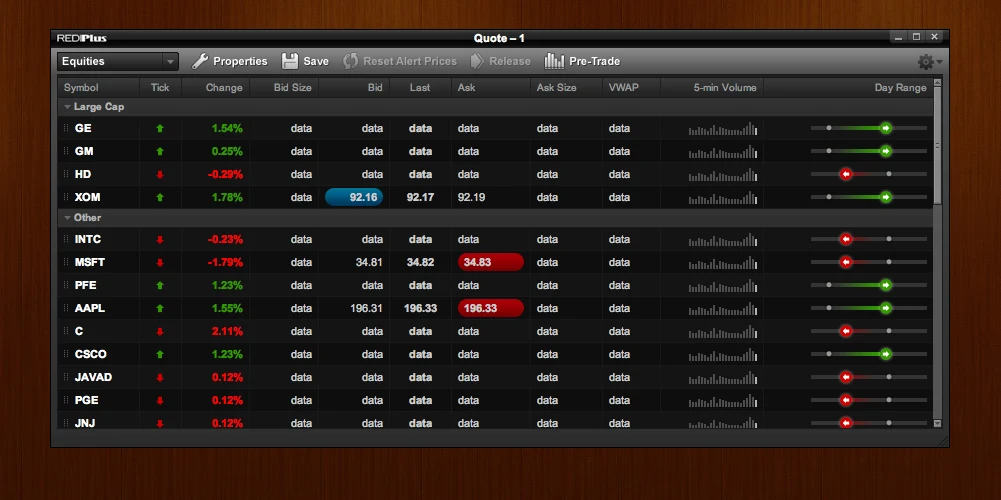Click the CSCO up tick arrow

[160, 354]
